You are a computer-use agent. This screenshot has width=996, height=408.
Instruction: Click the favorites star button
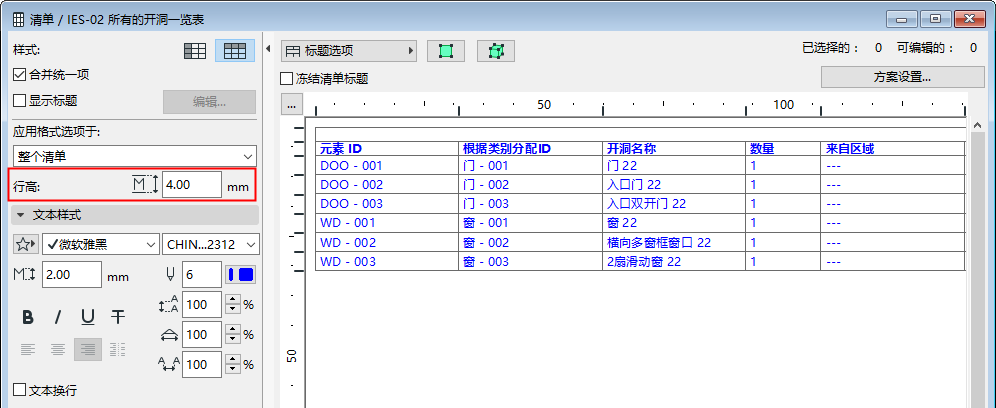[25, 244]
